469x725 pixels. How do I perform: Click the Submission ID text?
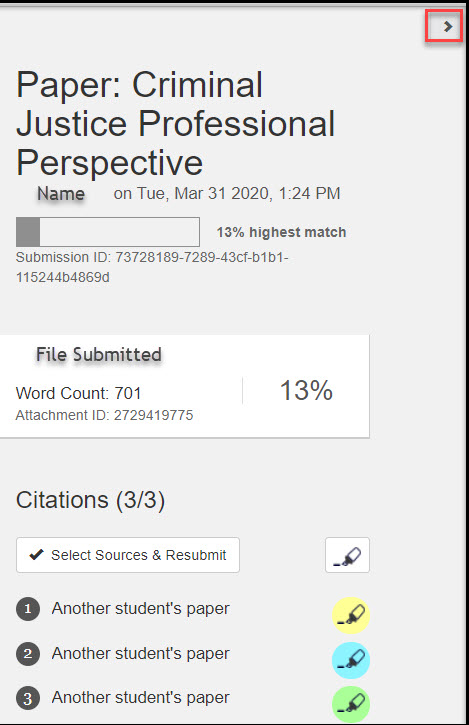pyautogui.click(x=152, y=267)
